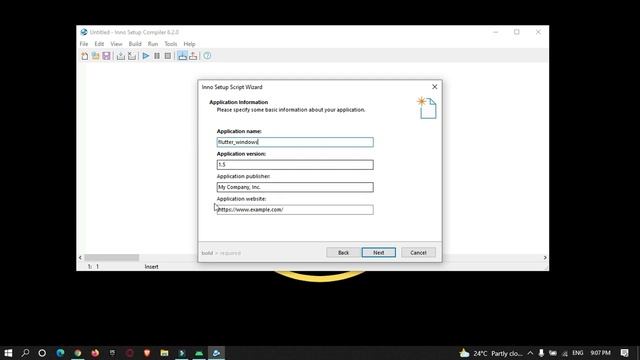
Task: Open Microsoft Edge from taskbar
Action: [x=60, y=353]
